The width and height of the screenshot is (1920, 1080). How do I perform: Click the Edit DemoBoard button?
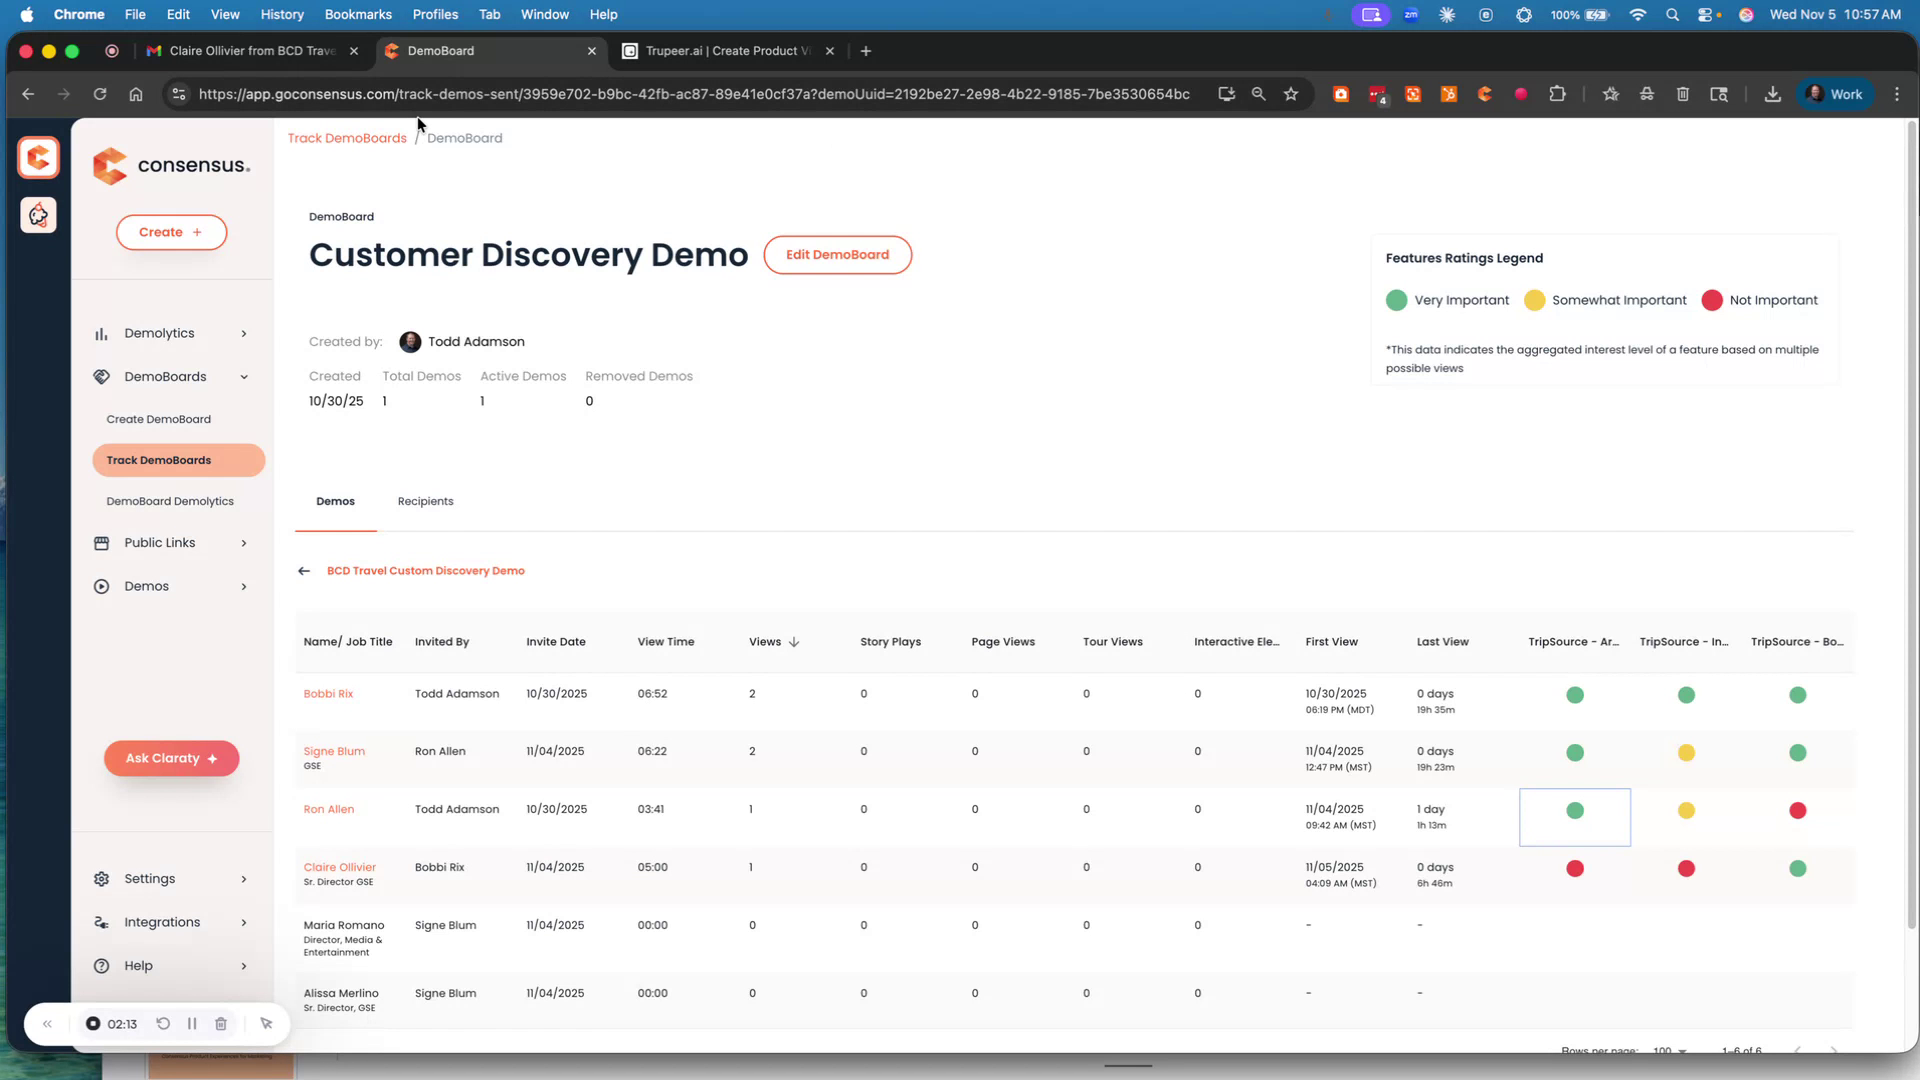tap(837, 255)
